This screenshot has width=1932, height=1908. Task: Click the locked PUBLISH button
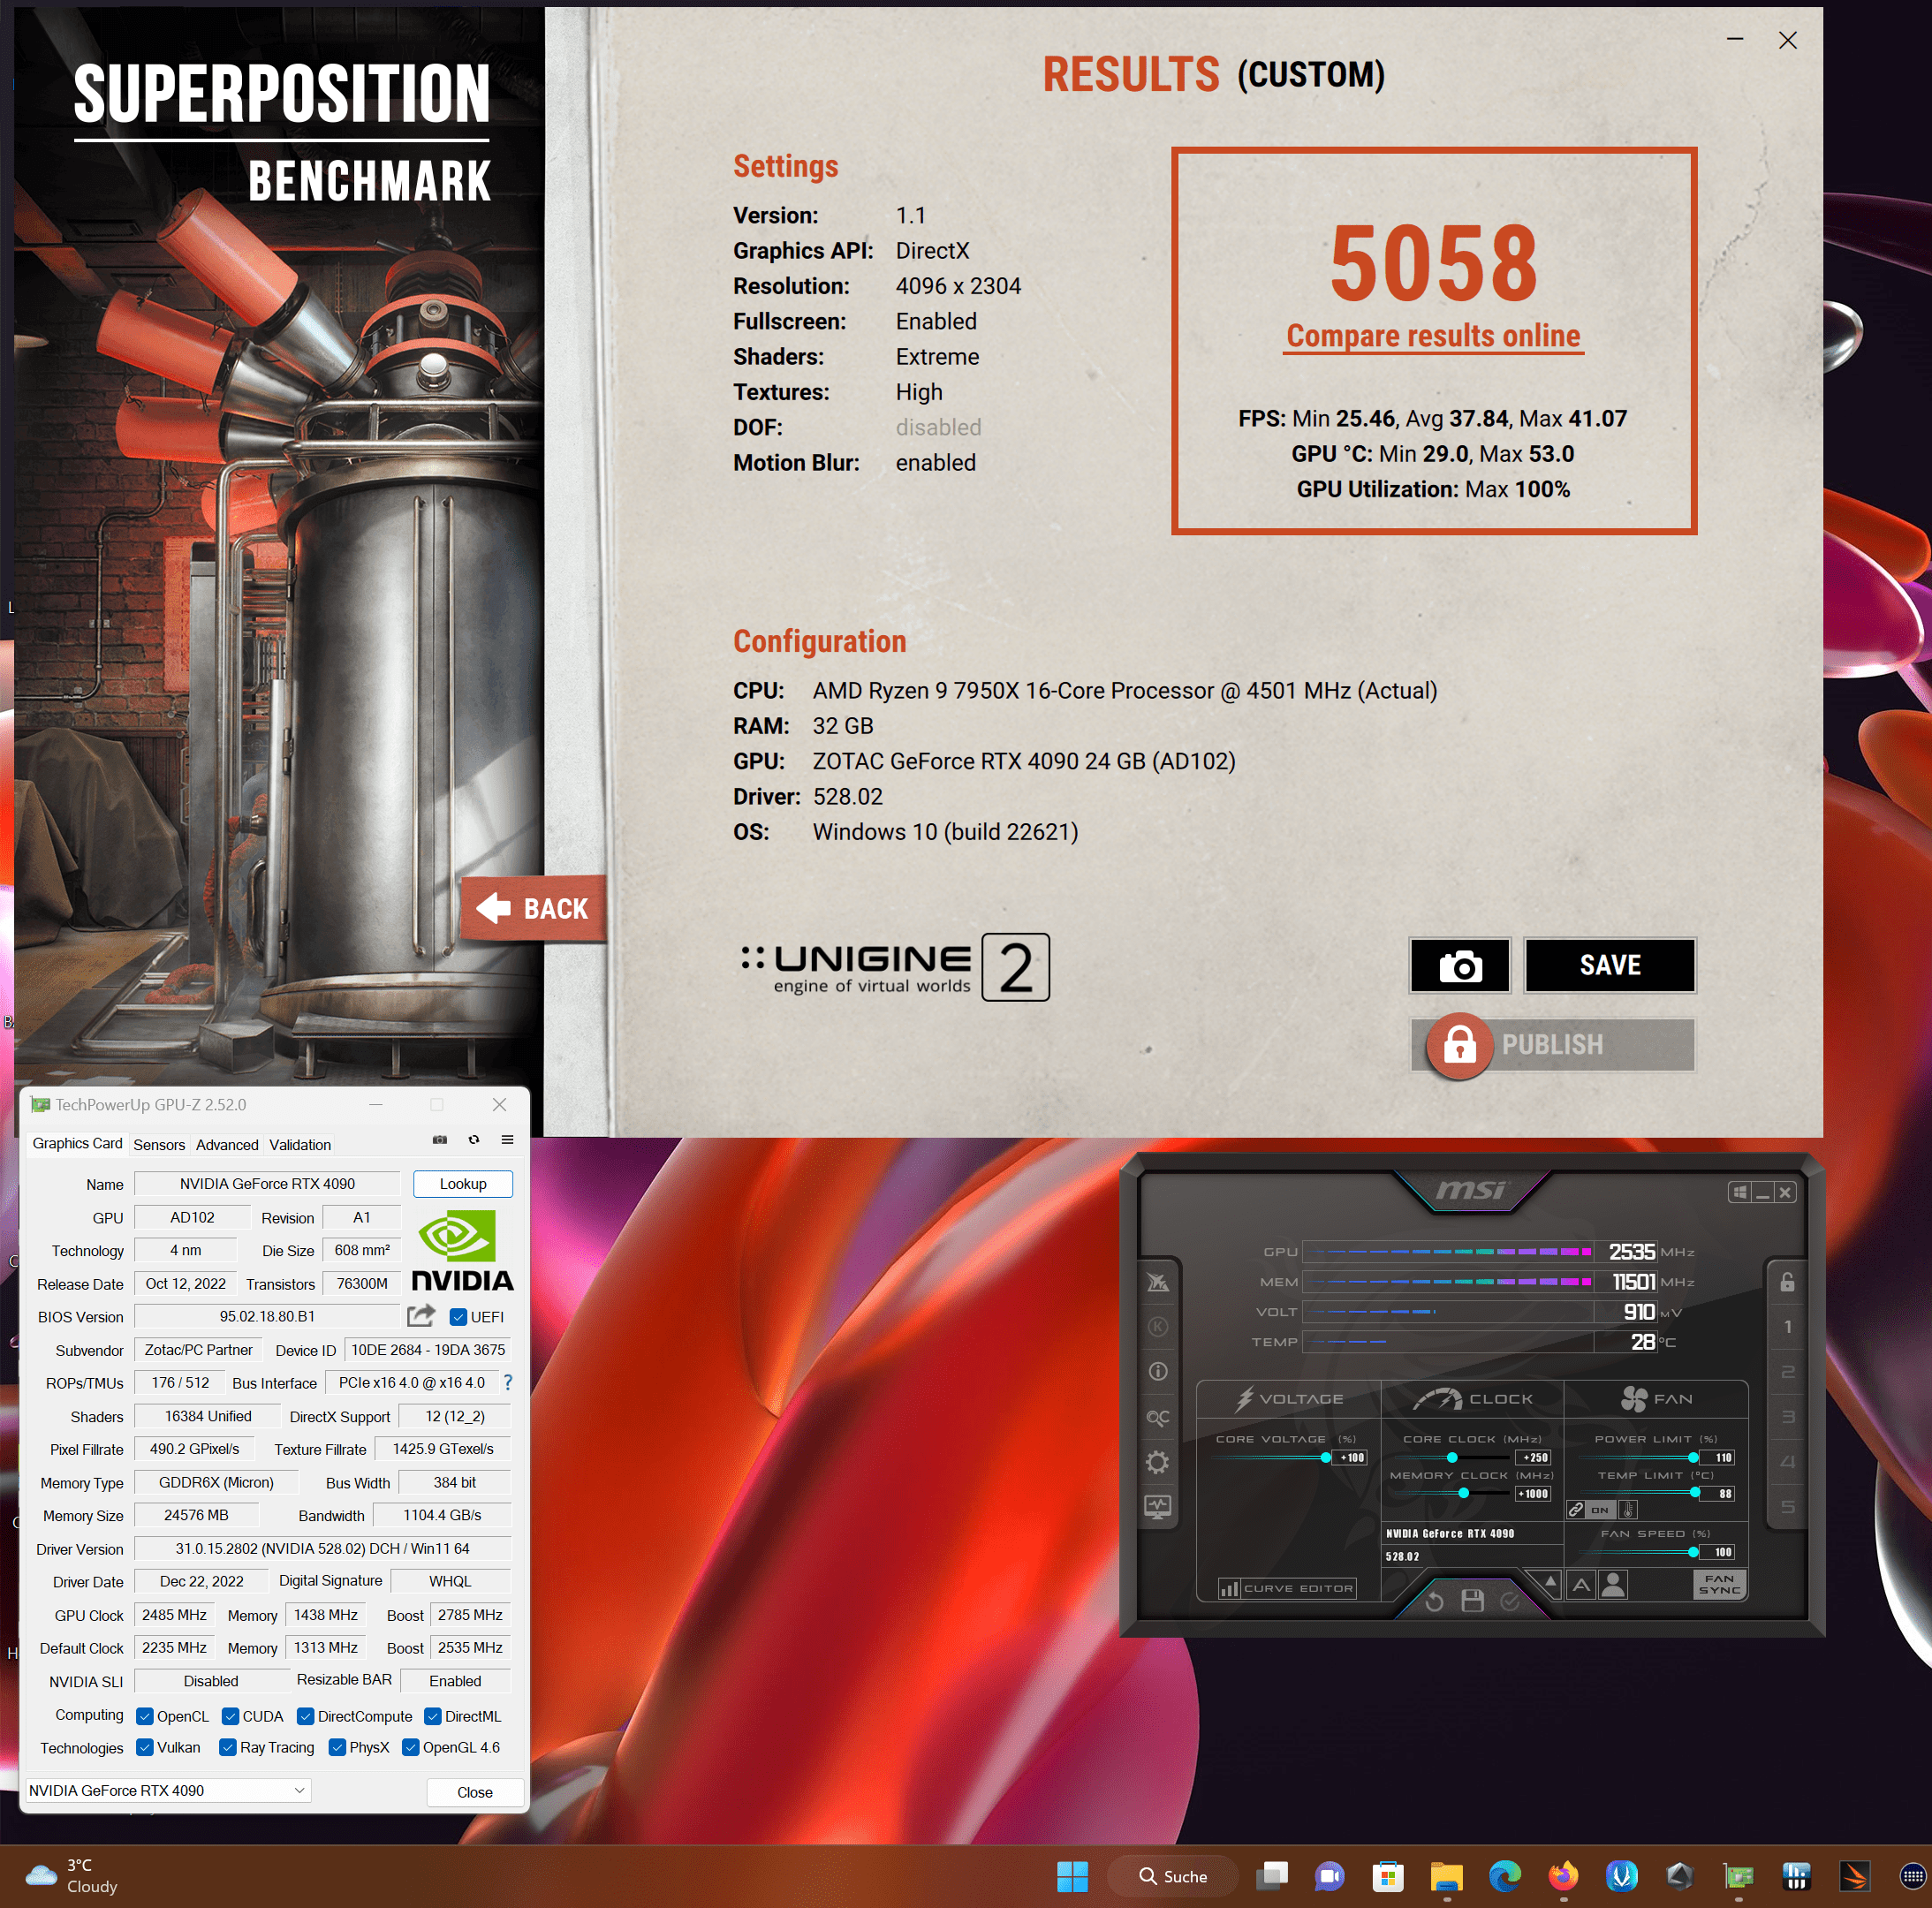tap(1552, 1045)
